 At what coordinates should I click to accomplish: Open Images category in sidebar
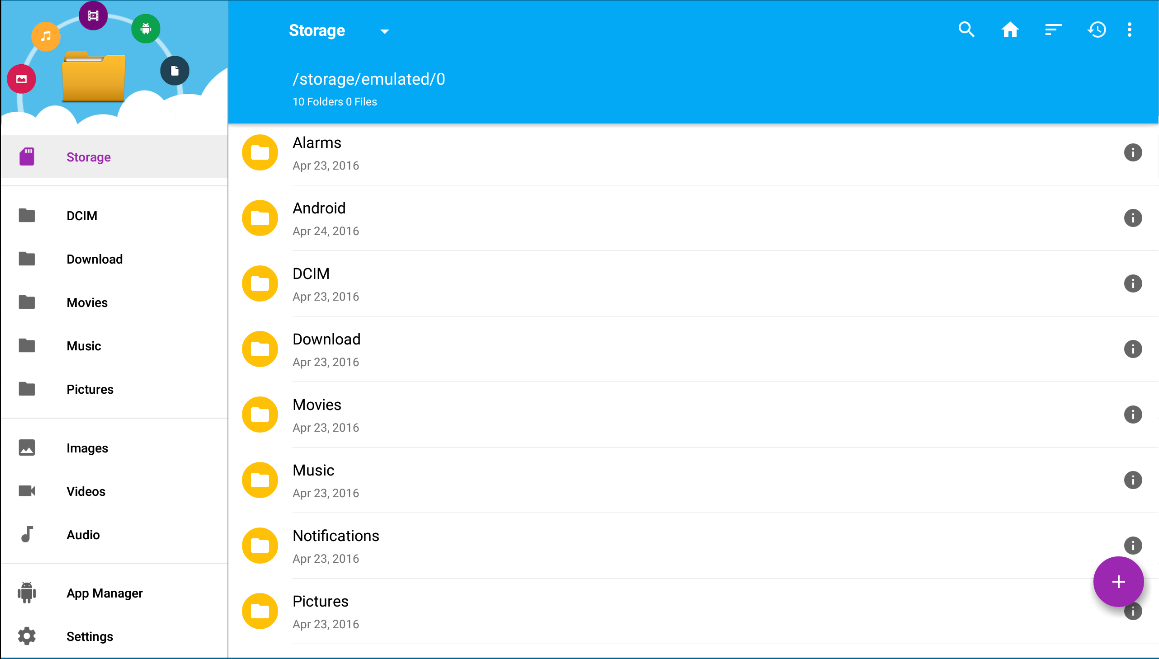pos(87,448)
